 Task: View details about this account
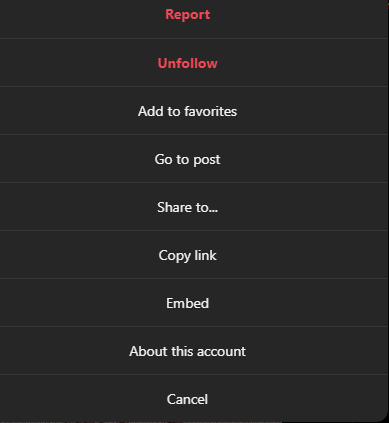188,351
